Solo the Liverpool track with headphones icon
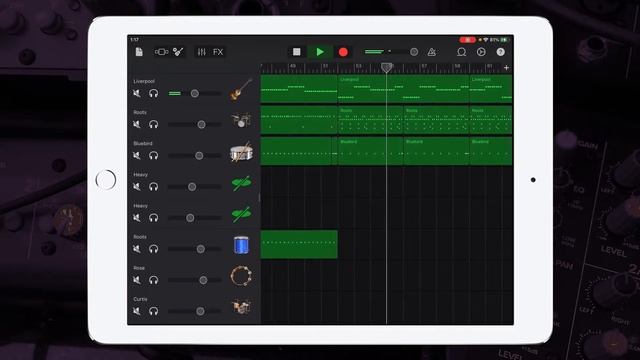 153,93
